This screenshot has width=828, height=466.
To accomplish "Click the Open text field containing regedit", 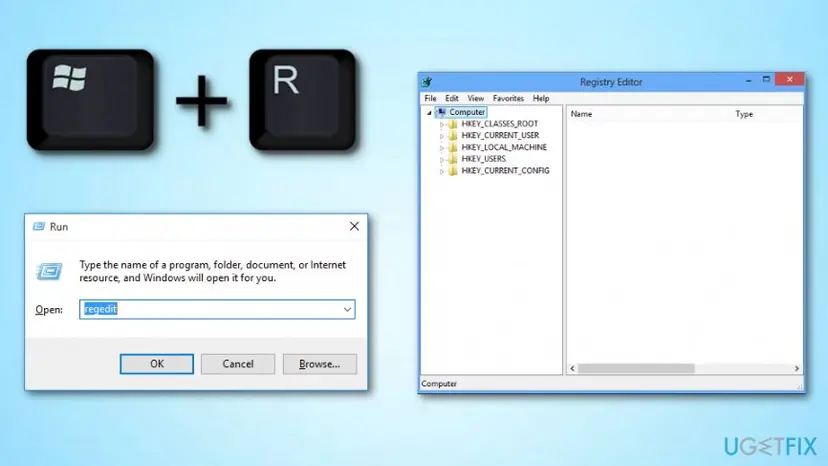I will pos(217,310).
